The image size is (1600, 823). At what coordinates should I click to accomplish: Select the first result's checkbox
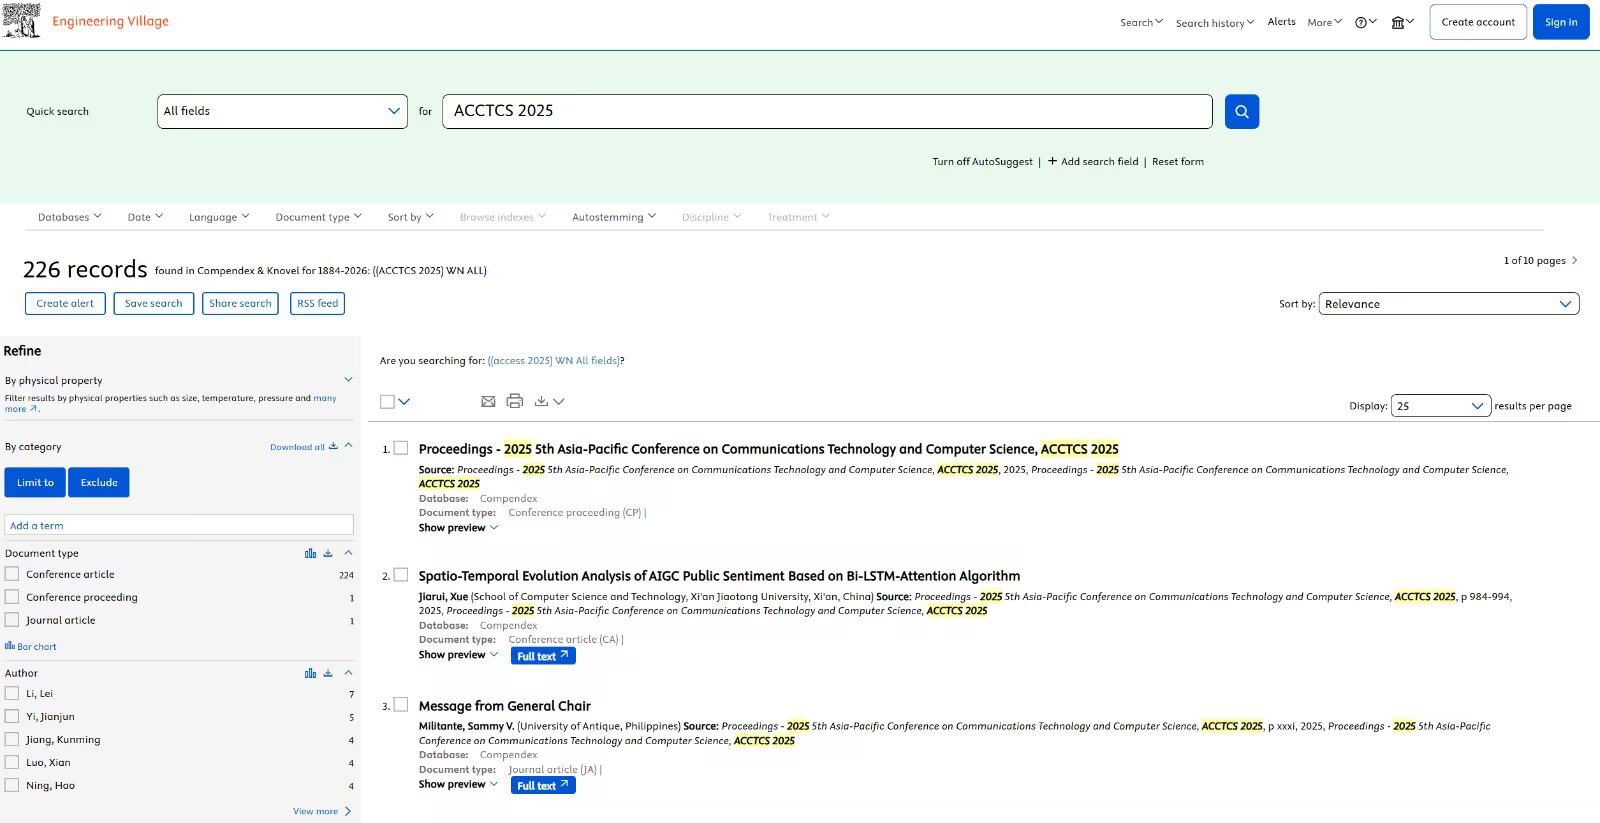[x=401, y=448]
